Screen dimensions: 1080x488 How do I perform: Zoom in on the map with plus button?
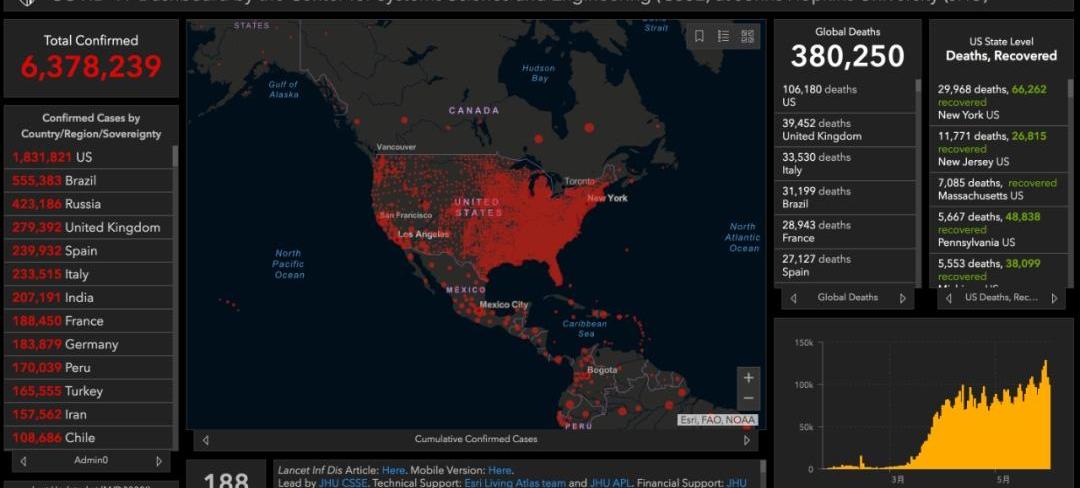pyautogui.click(x=749, y=378)
